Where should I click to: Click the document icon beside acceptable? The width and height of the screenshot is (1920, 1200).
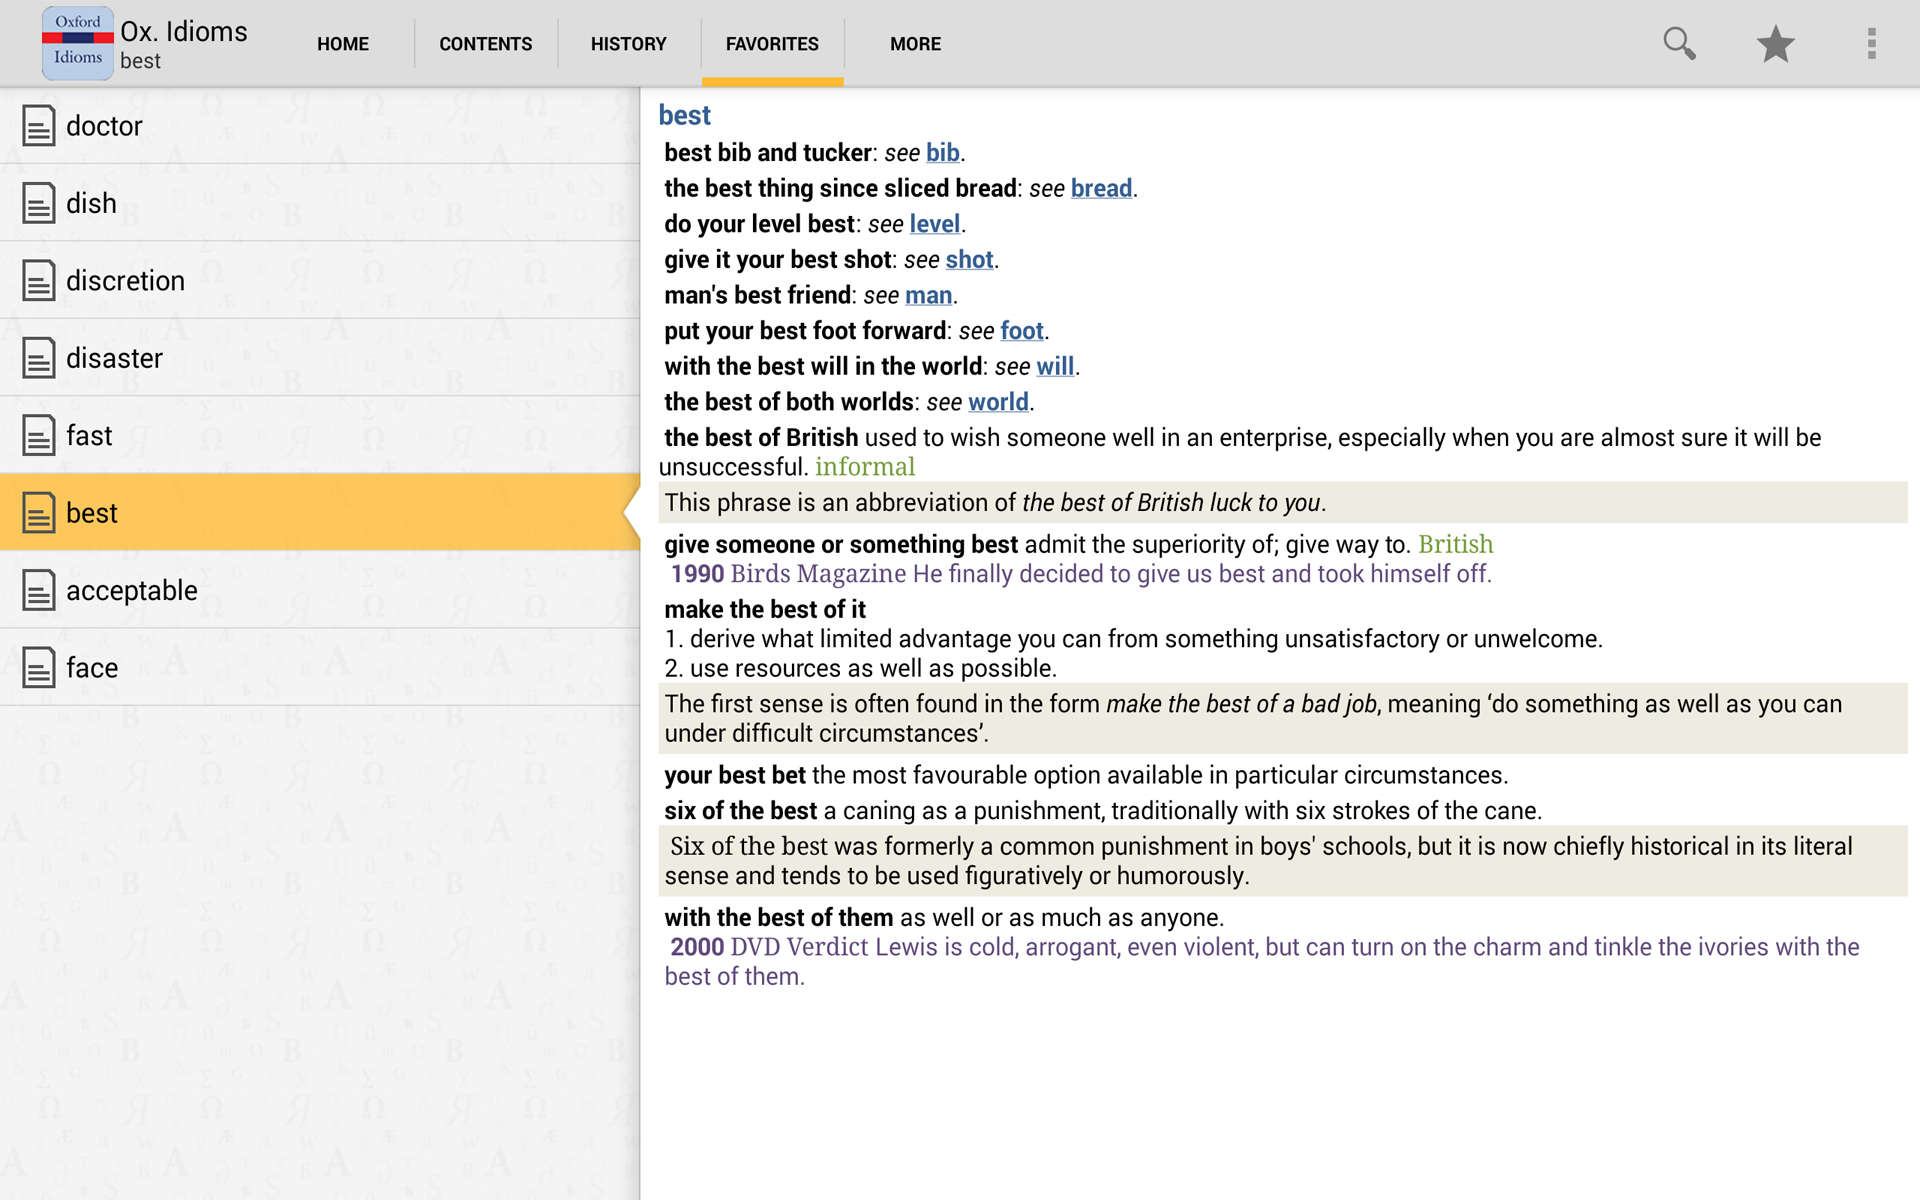coord(37,590)
